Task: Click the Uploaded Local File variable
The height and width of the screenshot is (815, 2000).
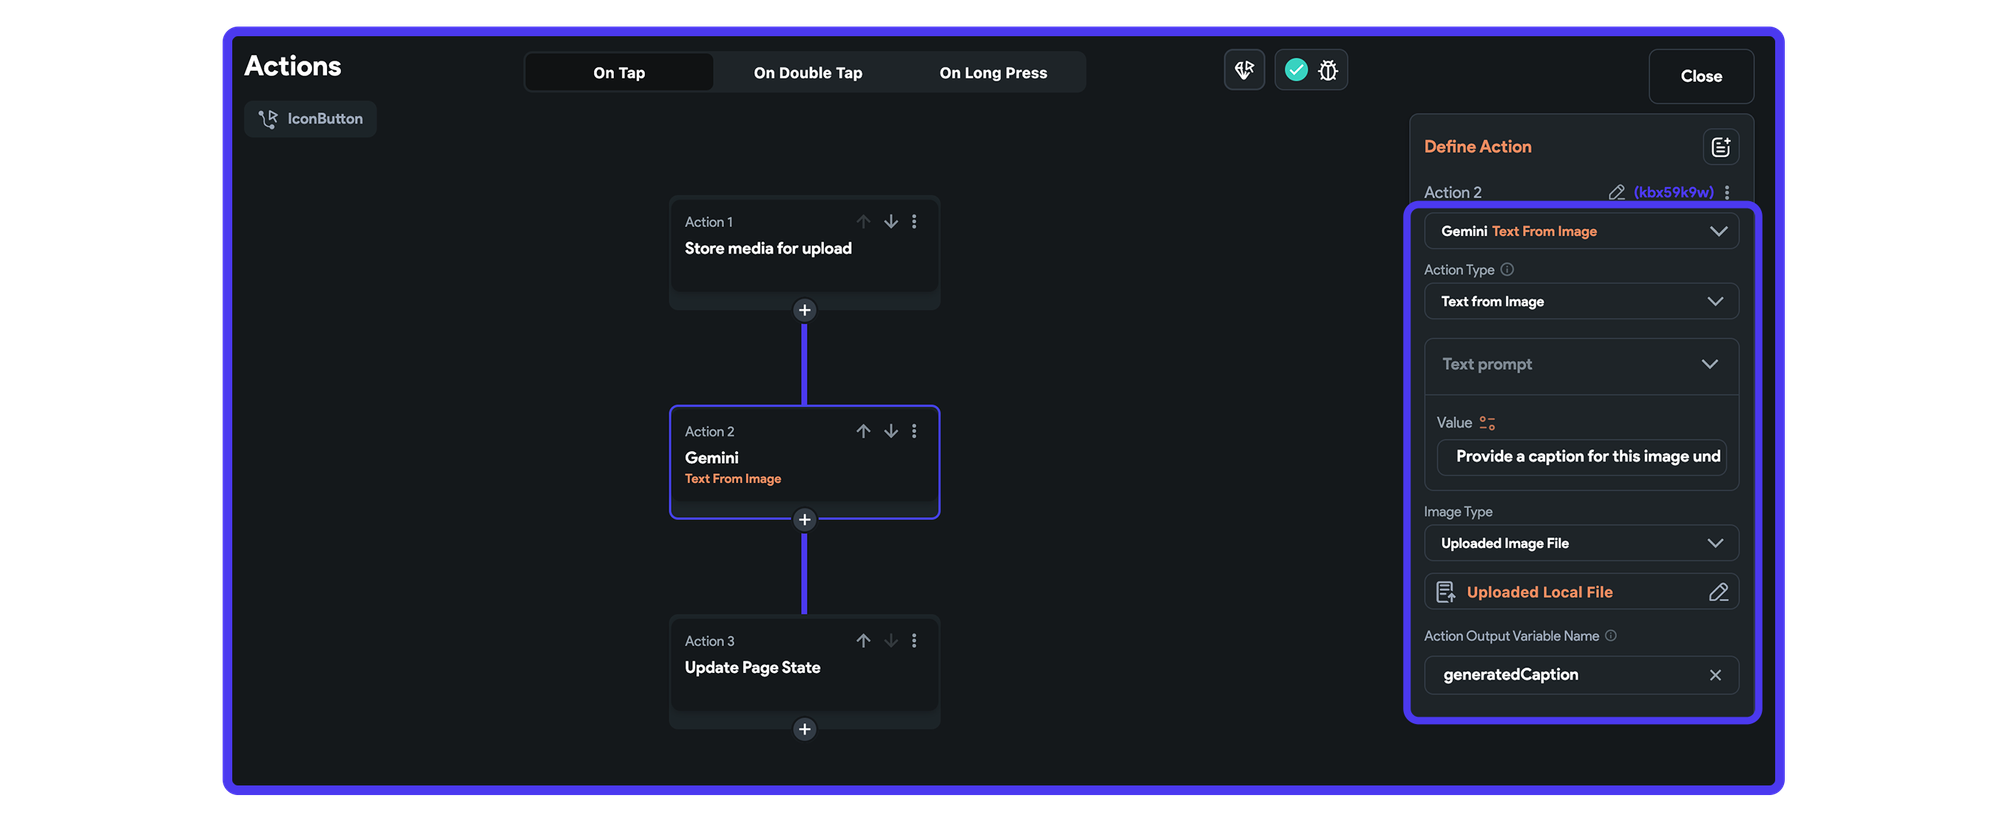Action: tap(1539, 592)
